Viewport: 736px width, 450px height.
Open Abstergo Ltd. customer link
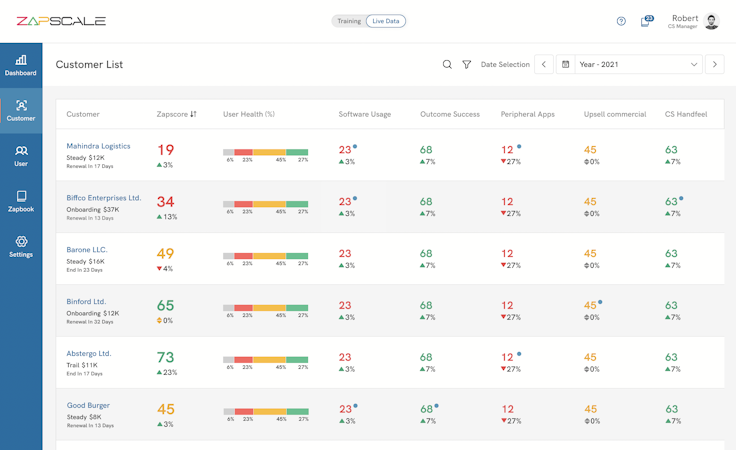[x=89, y=353]
